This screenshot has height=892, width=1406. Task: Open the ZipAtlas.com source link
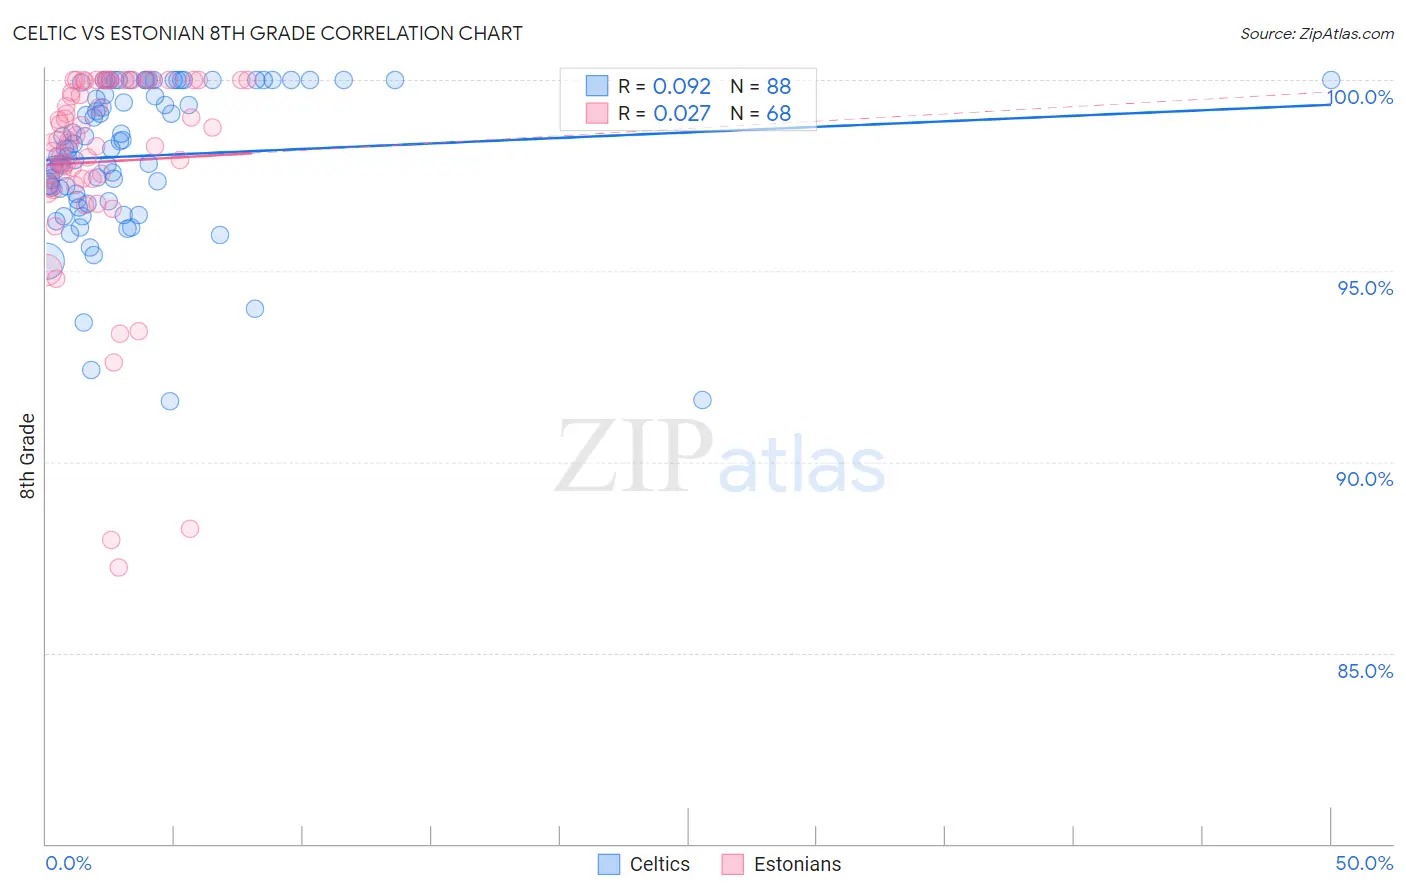pos(1317,33)
